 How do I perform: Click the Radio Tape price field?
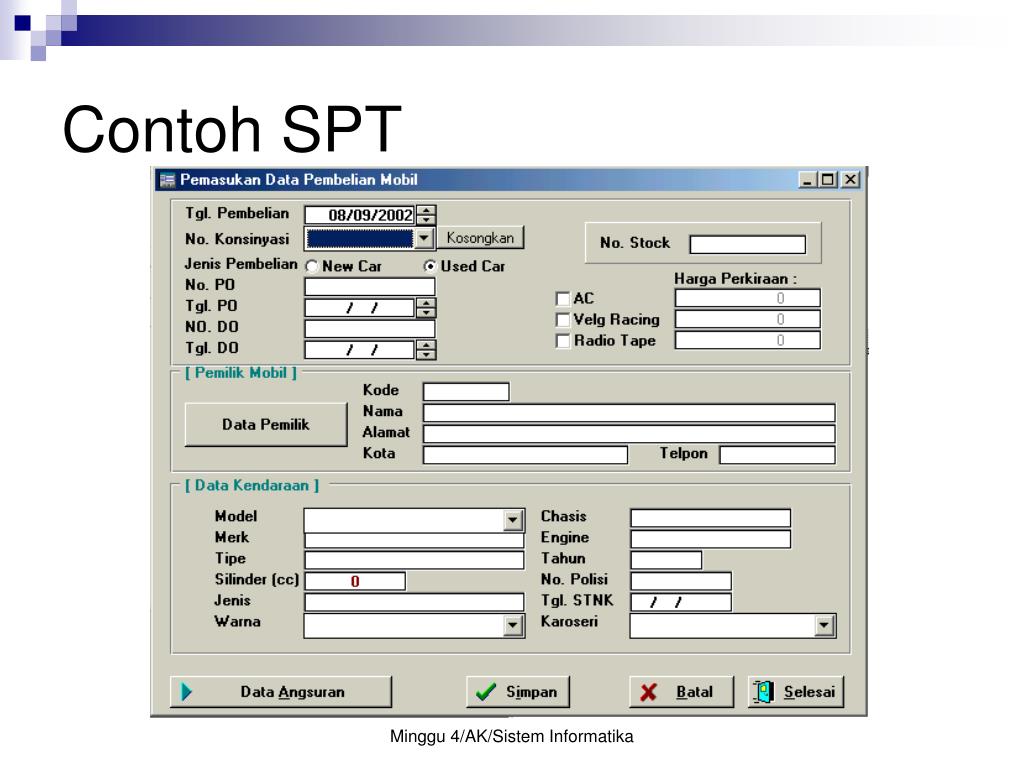coord(748,340)
